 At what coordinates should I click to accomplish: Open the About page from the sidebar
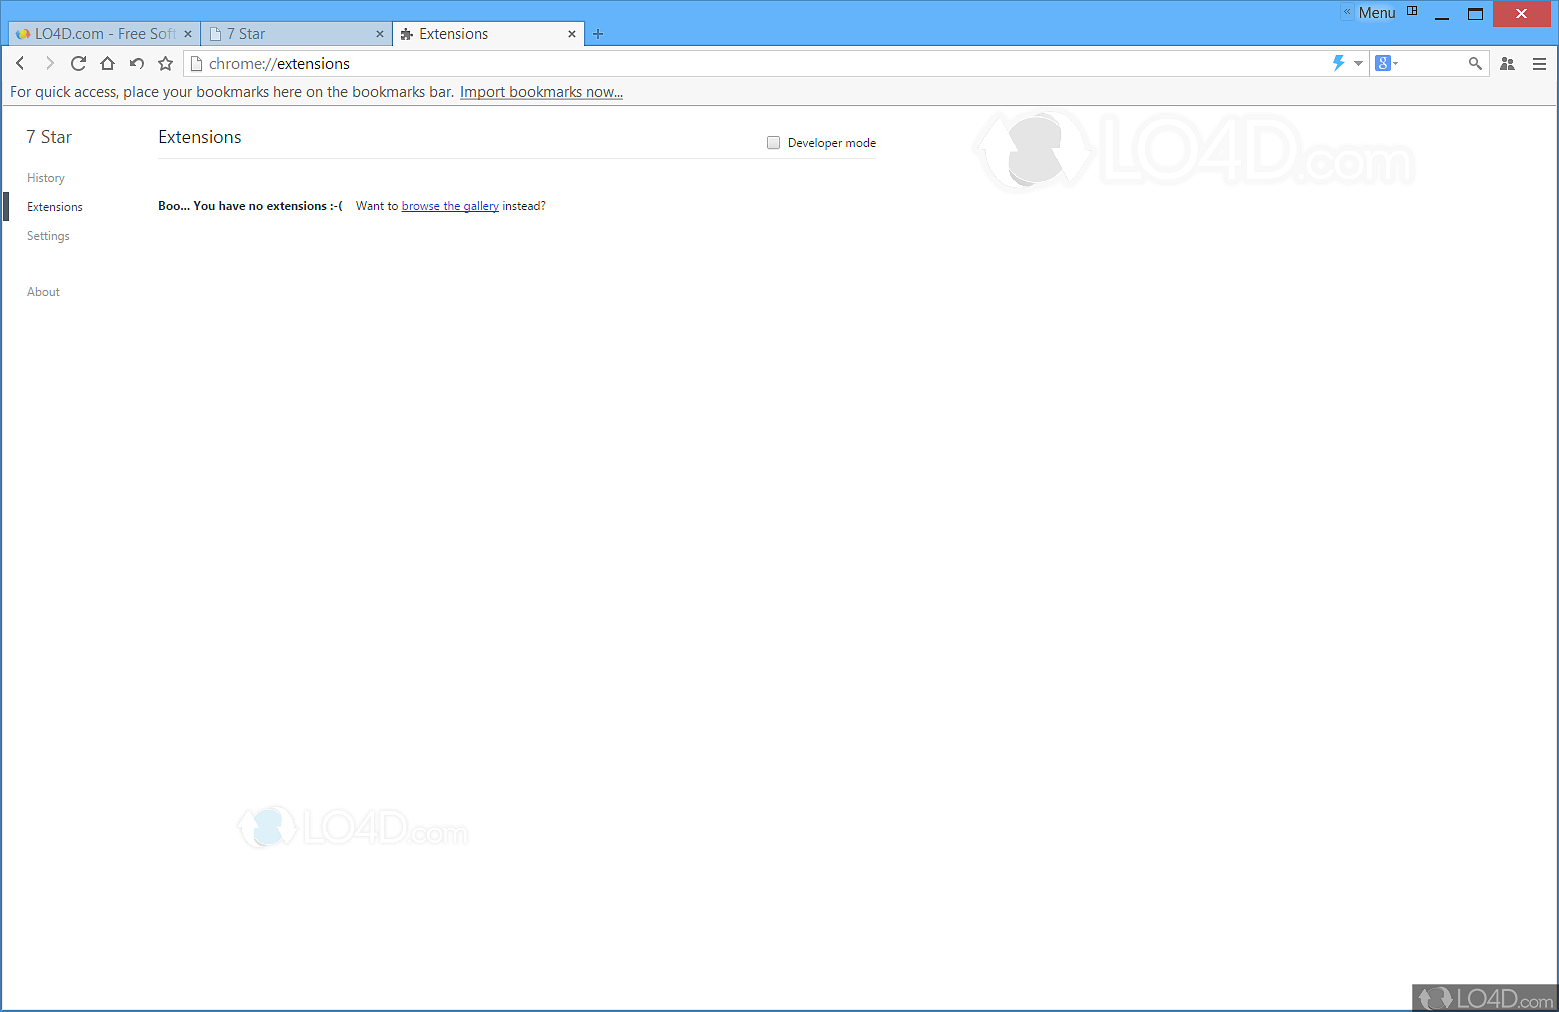(43, 291)
